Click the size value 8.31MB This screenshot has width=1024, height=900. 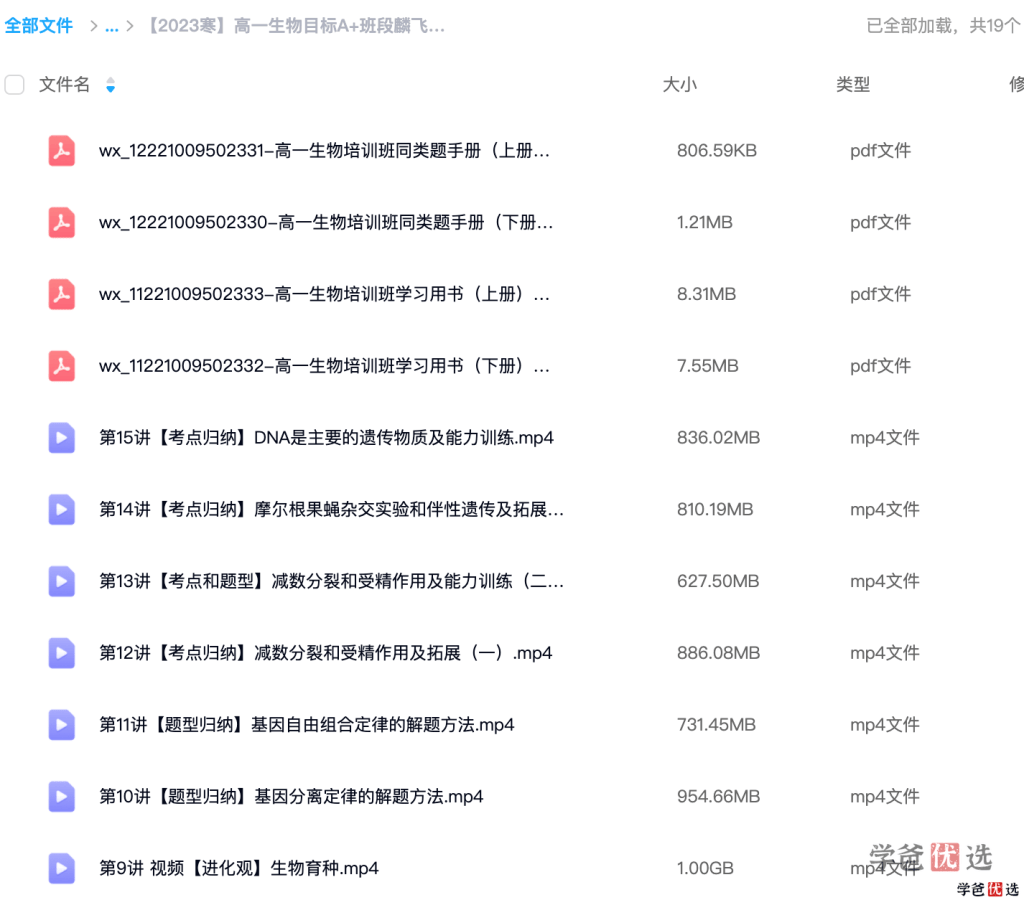pyautogui.click(x=706, y=295)
